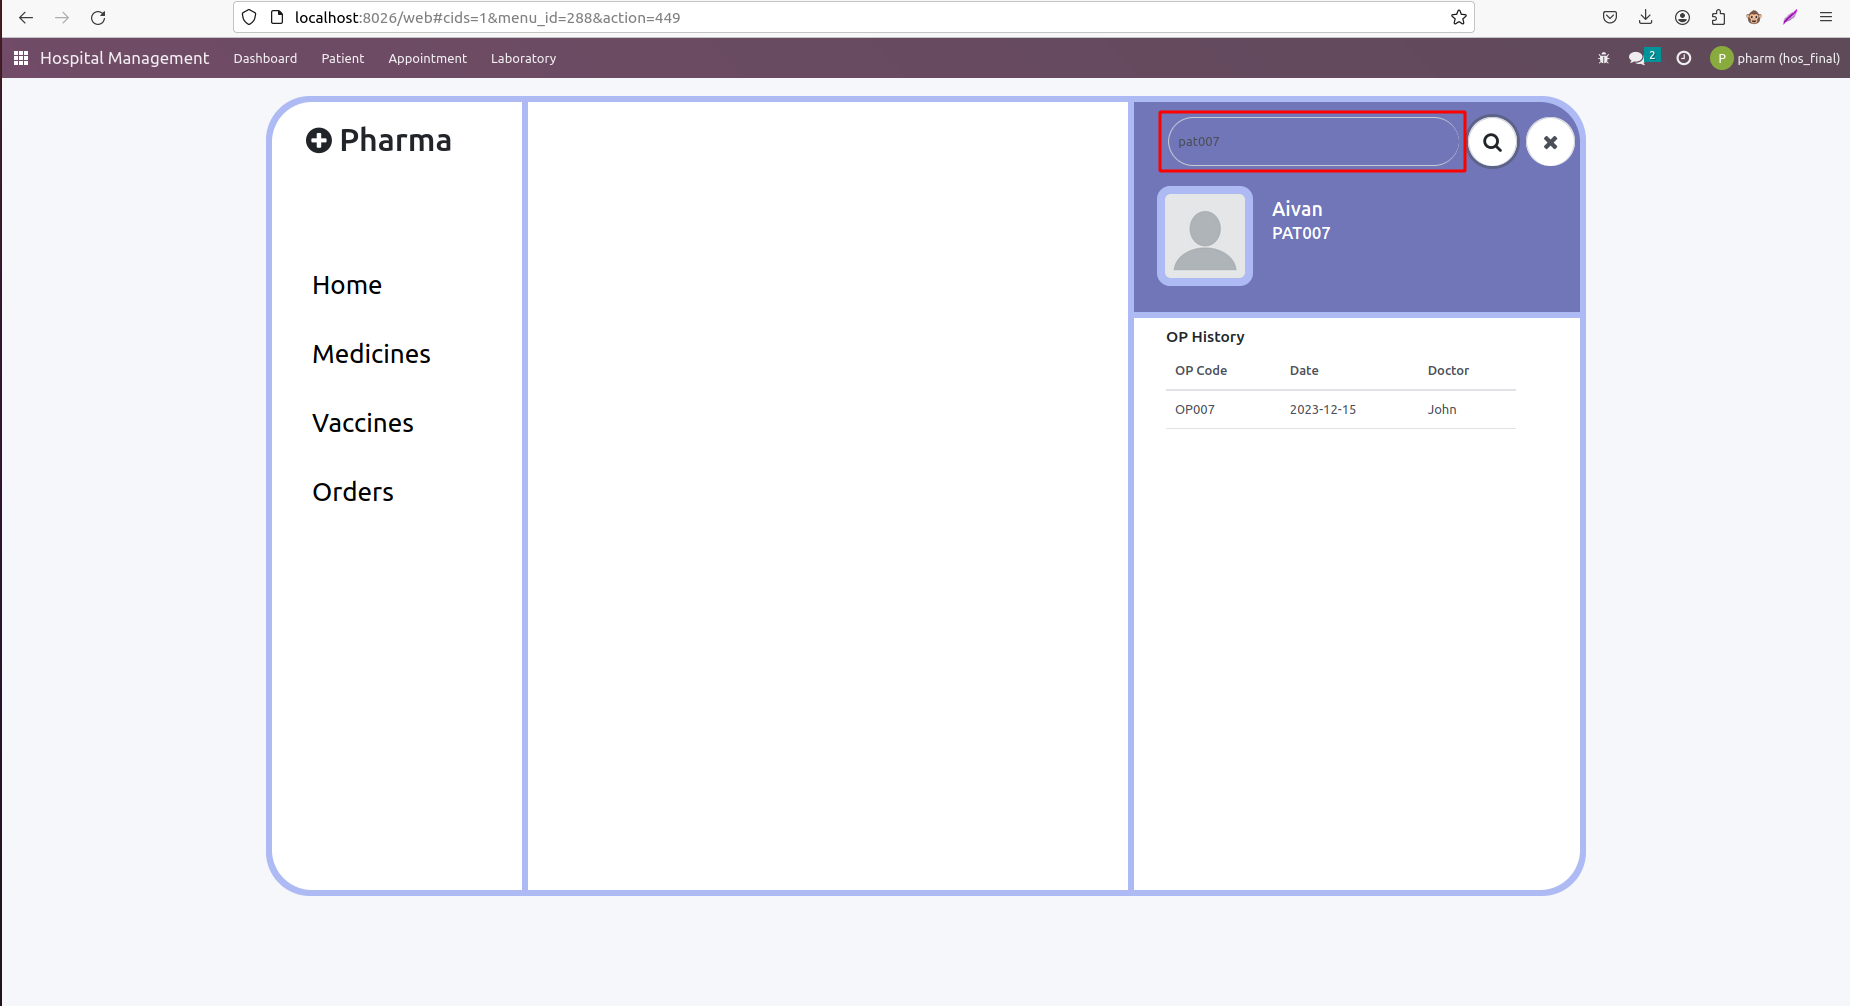Open the debug bug icon
The height and width of the screenshot is (1006, 1850).
click(1603, 58)
